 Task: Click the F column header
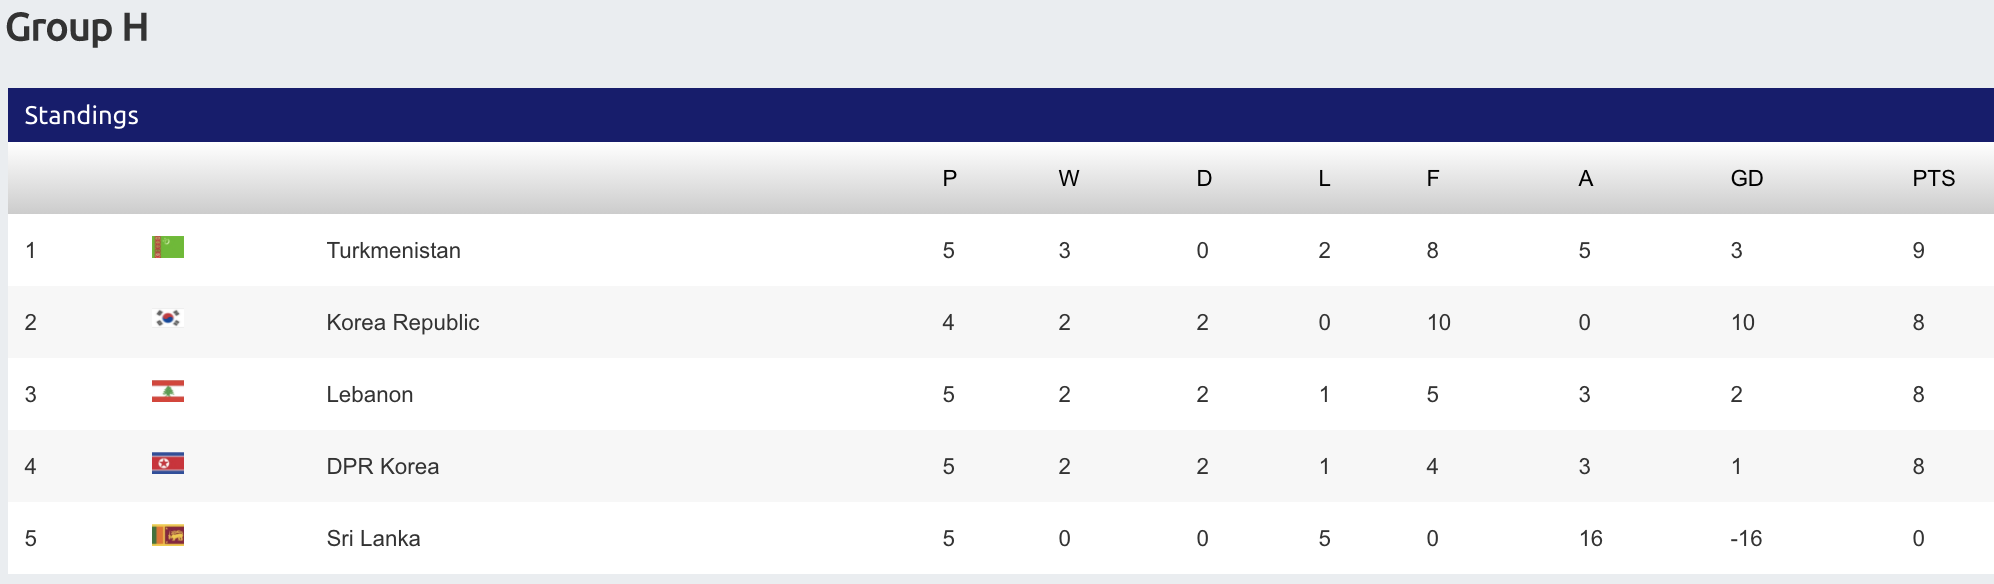tap(1433, 178)
